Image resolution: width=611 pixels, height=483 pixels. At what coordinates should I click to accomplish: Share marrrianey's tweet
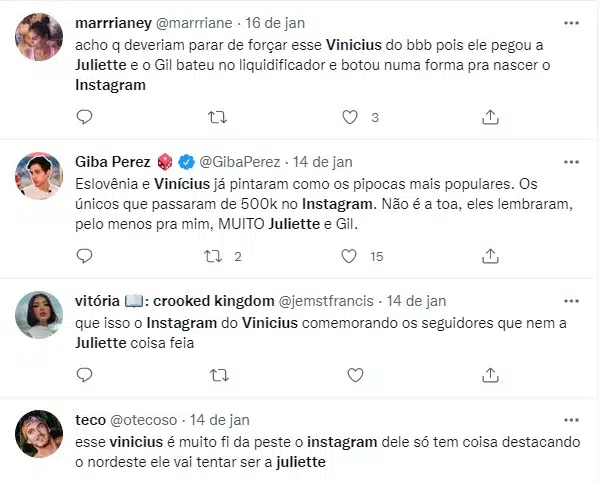pyautogui.click(x=490, y=117)
